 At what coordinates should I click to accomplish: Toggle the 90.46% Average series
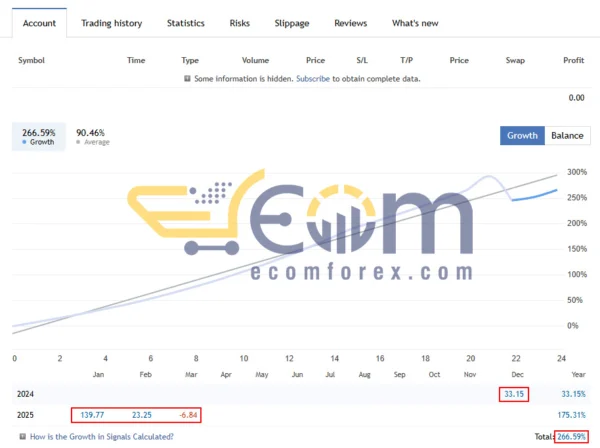(x=91, y=137)
